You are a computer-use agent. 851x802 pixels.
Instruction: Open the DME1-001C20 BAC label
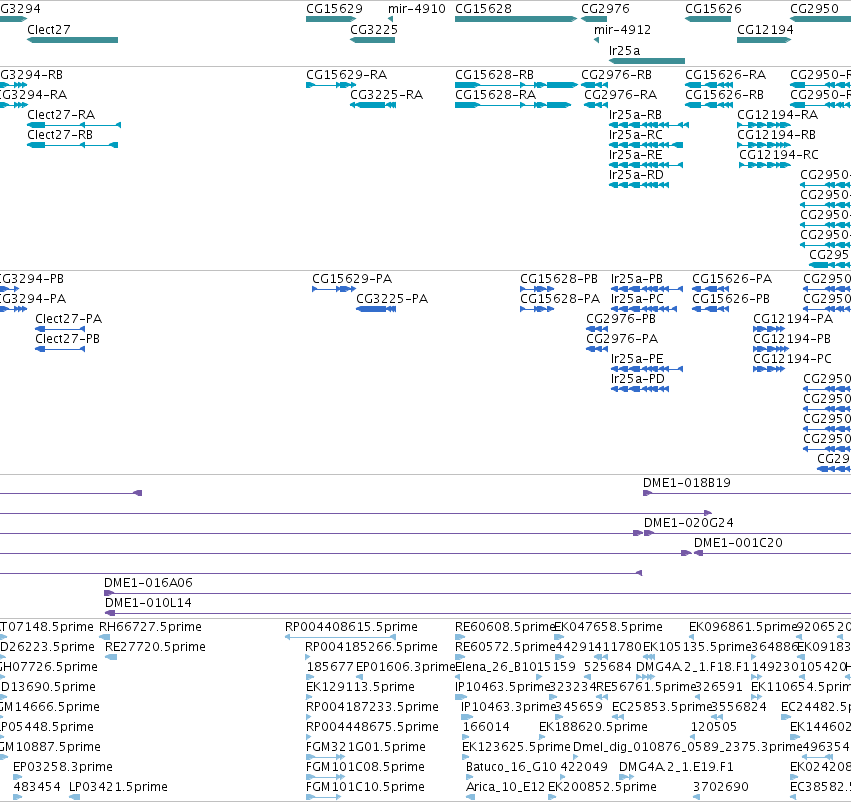pos(738,543)
